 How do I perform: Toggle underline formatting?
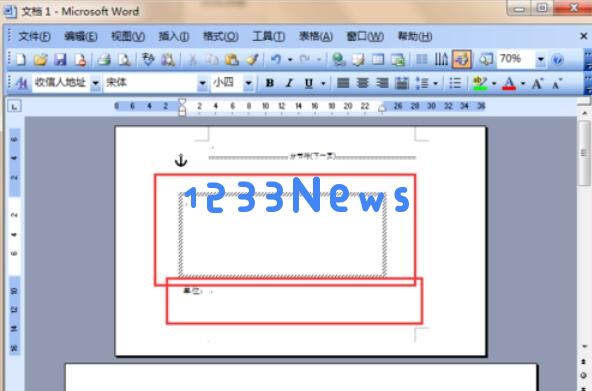pos(309,83)
